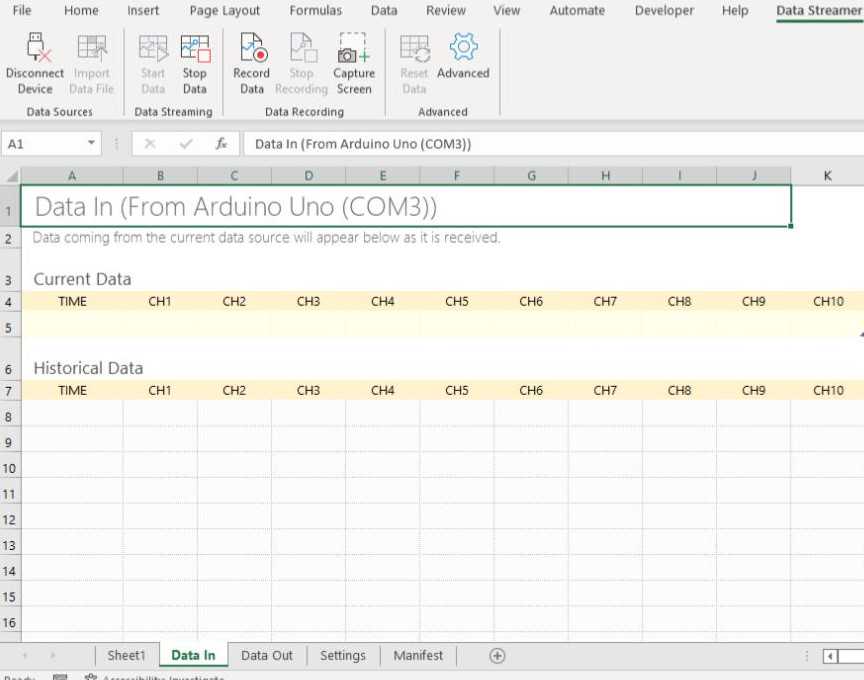Click the sheet tab bar split handle dots

point(807,656)
